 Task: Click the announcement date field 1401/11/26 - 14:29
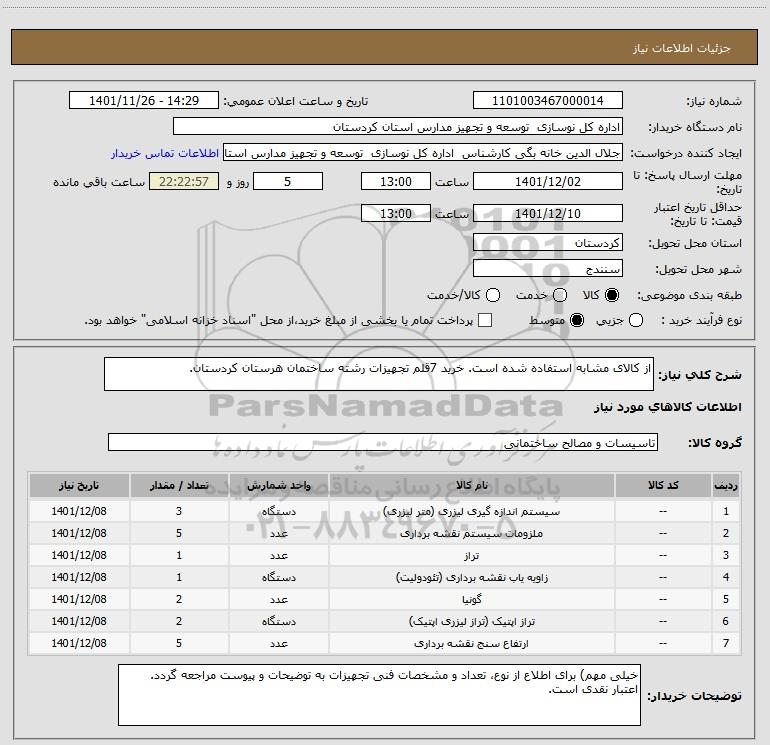pyautogui.click(x=144, y=101)
